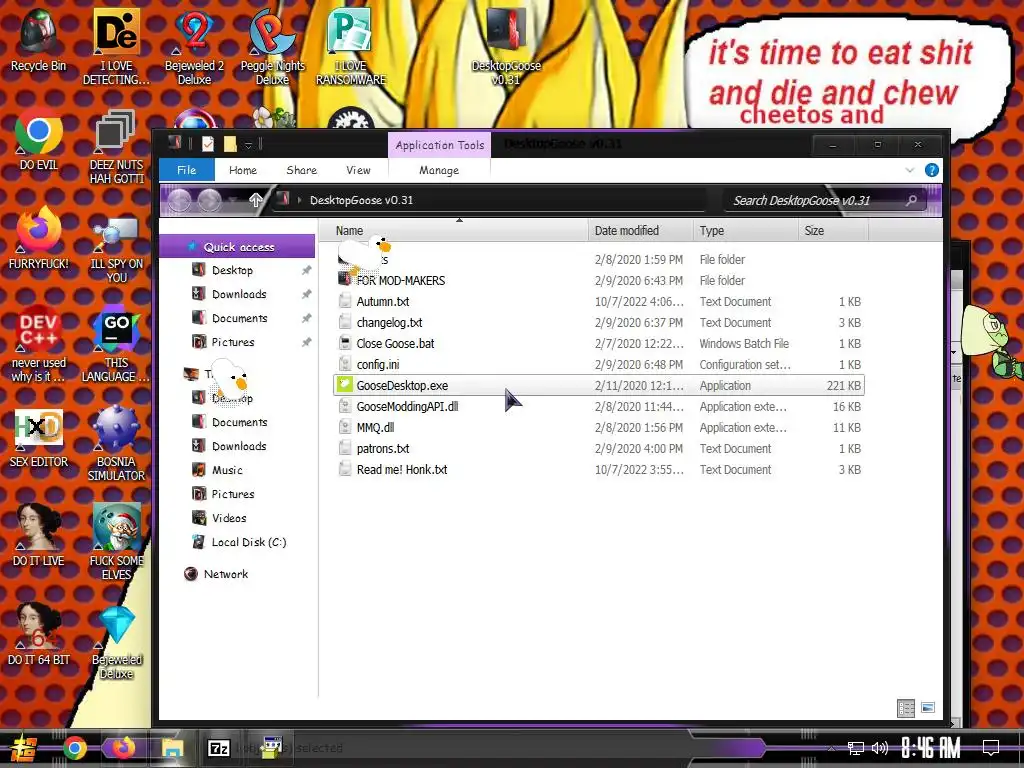Open the File menu tab
Image resolution: width=1024 pixels, height=768 pixels.
point(187,170)
